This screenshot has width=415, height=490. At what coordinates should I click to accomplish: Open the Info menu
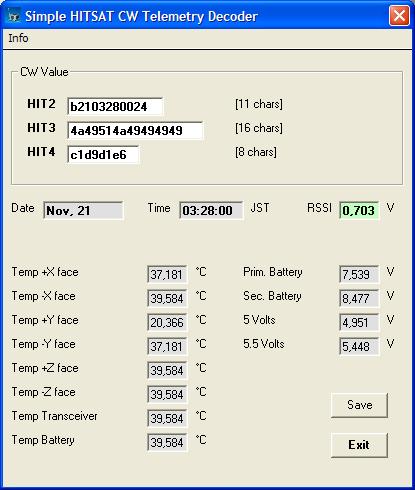click(x=18, y=38)
